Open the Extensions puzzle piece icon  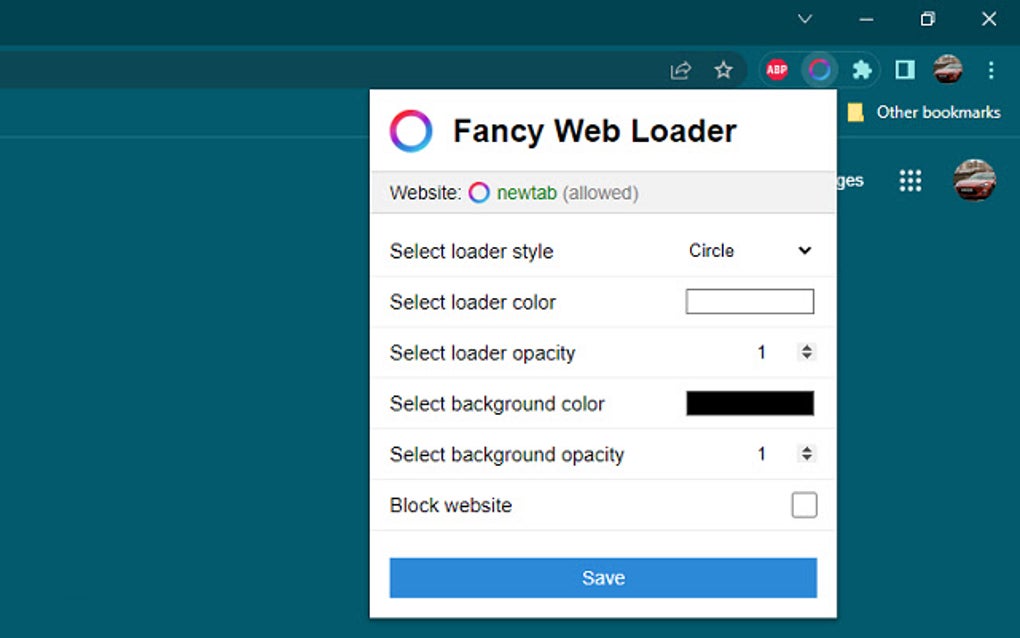[862, 70]
